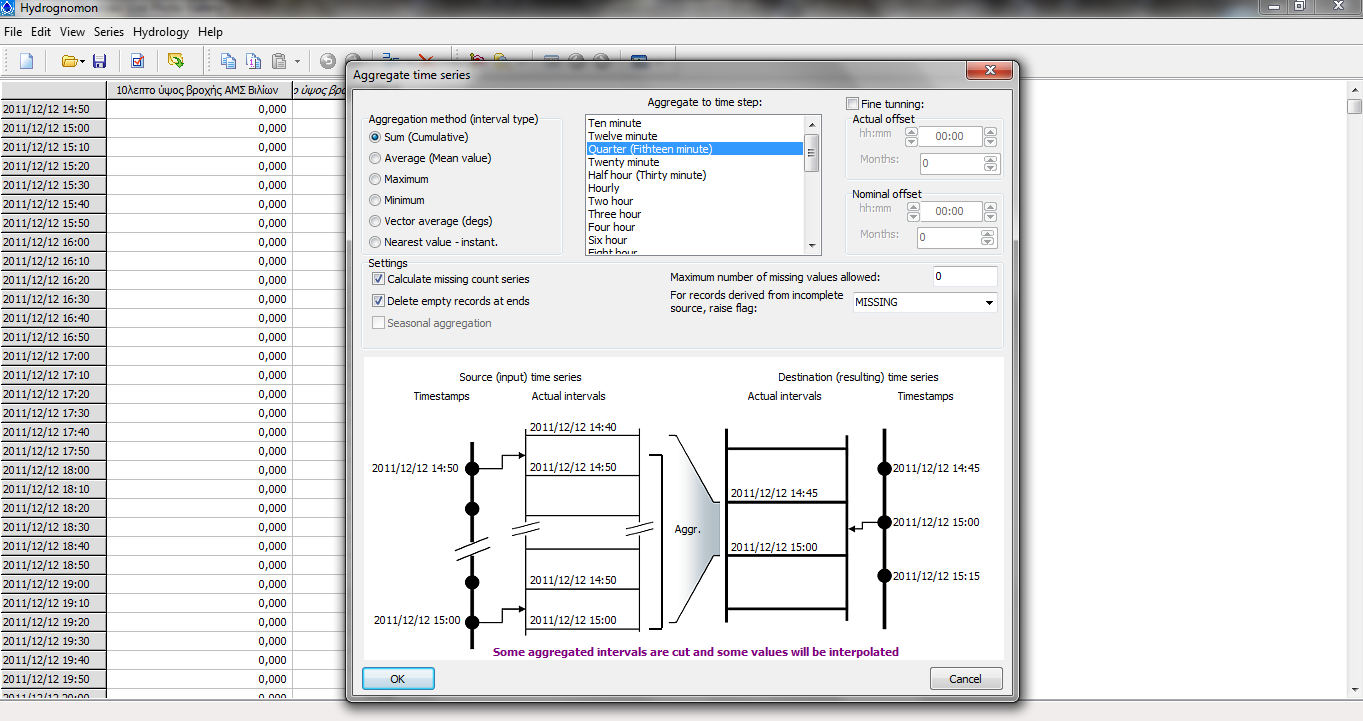1363x721 pixels.
Task: Select Ten minute time step
Action: 694,123
